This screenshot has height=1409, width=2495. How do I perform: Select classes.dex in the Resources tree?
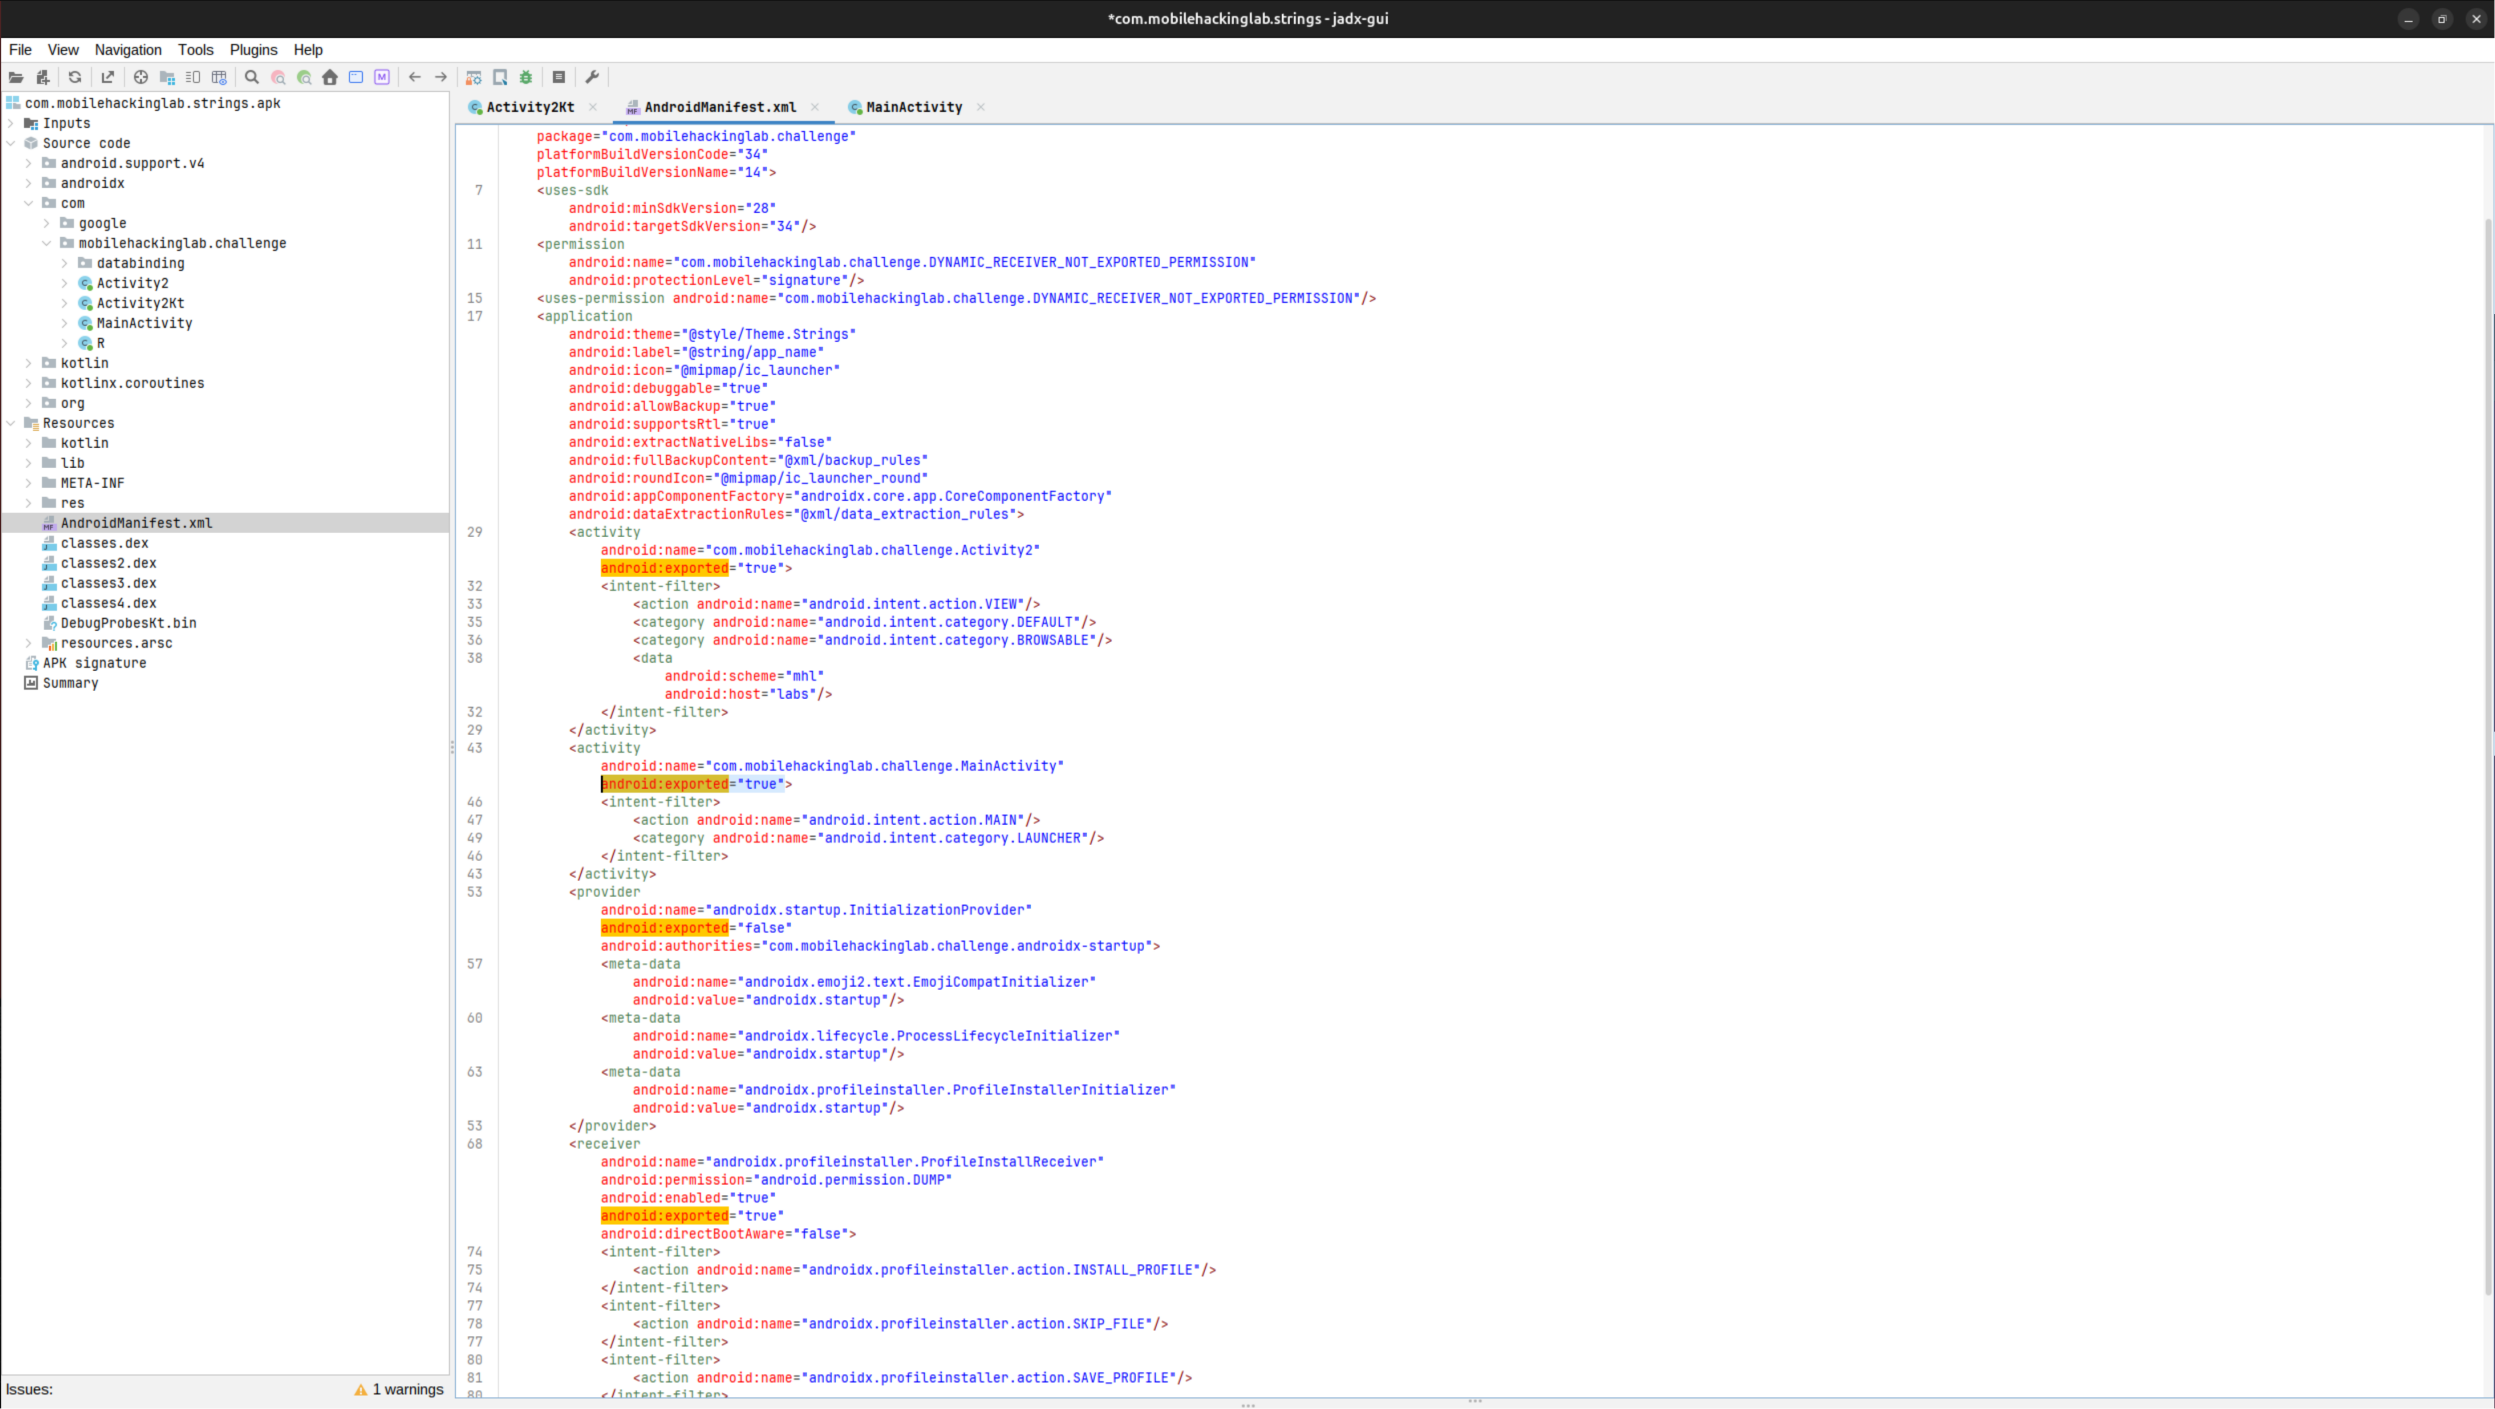coord(104,543)
